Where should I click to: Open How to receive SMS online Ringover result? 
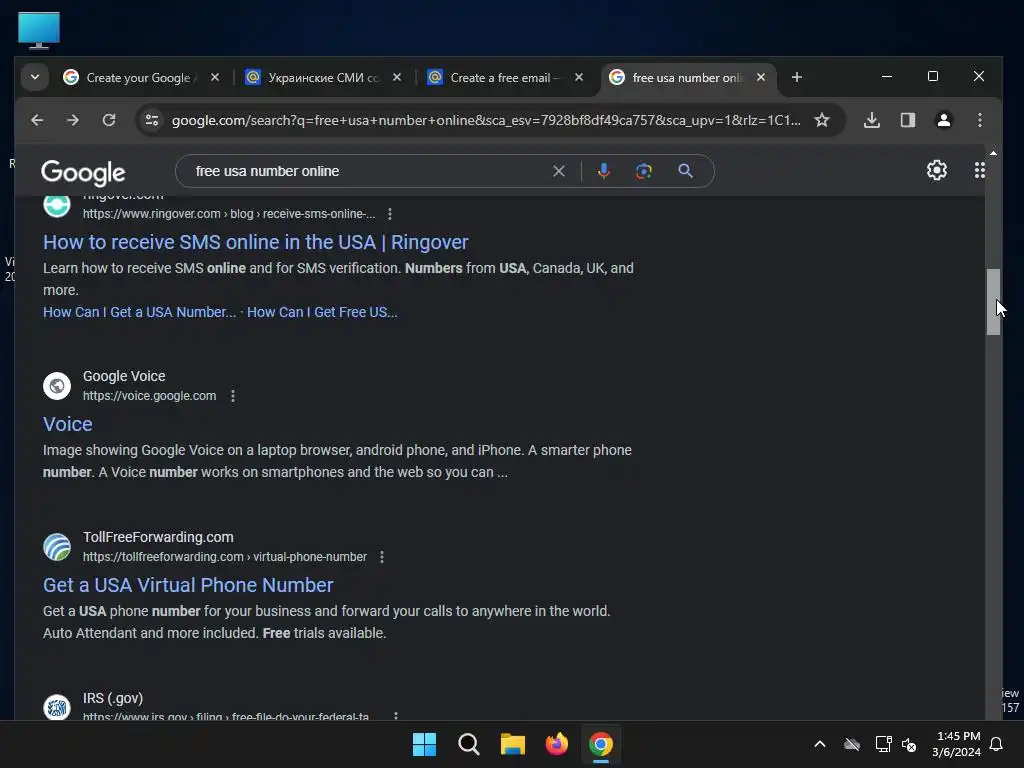coord(255,242)
